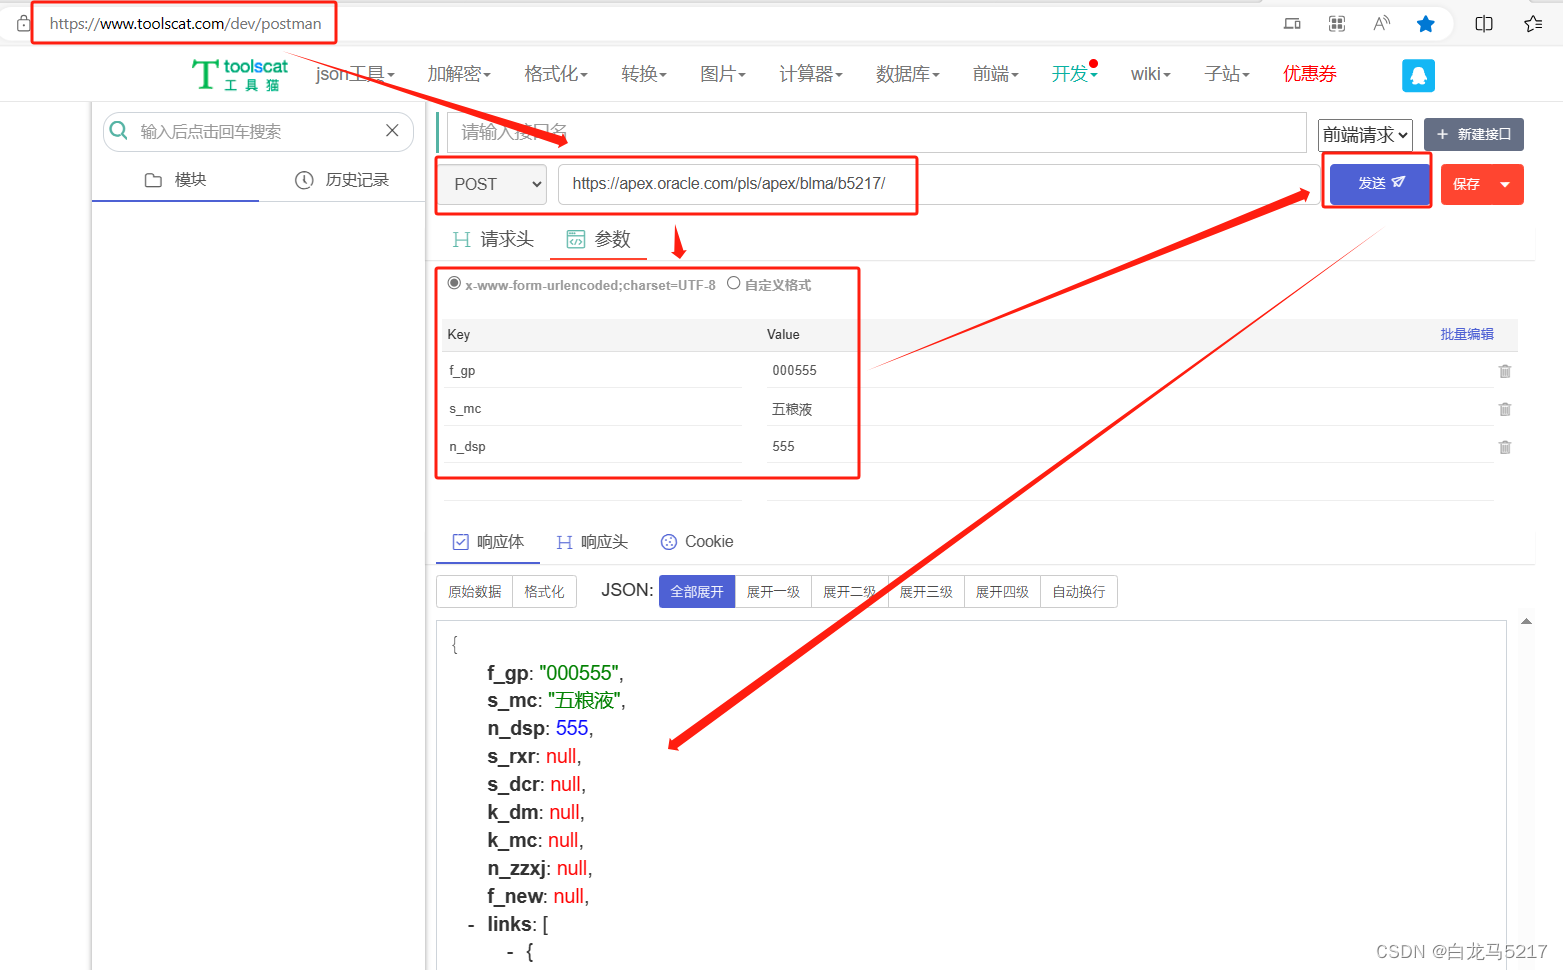Click the browser favorites star icon
1563x970 pixels.
[1426, 24]
